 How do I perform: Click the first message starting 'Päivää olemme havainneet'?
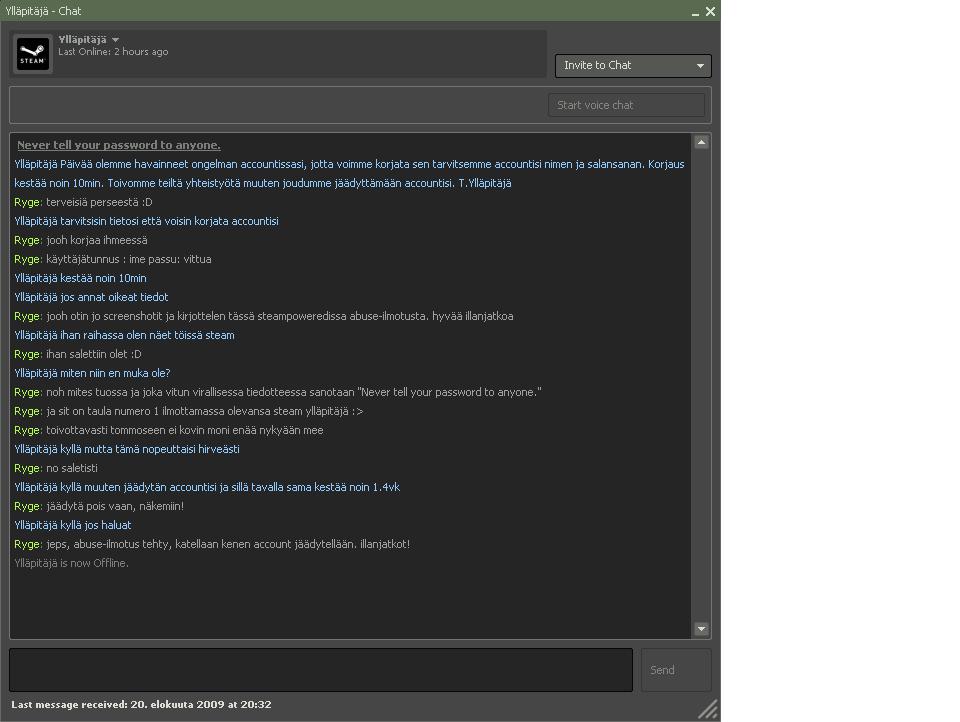pyautogui.click(x=349, y=173)
